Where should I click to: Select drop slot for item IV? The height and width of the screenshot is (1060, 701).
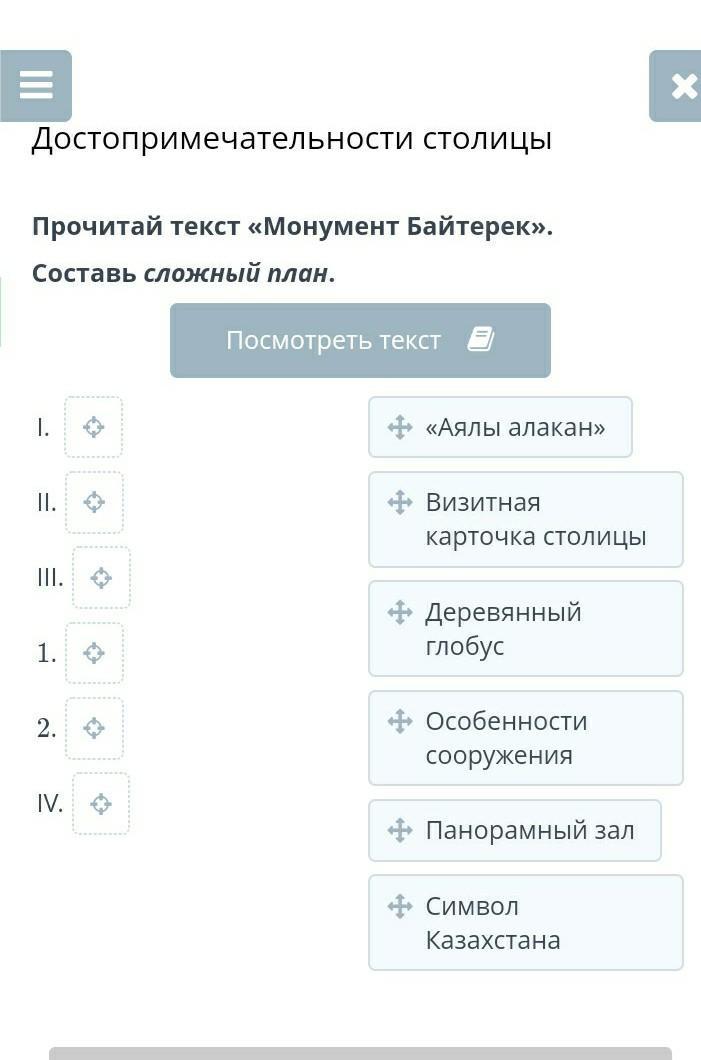pyautogui.click(x=101, y=804)
